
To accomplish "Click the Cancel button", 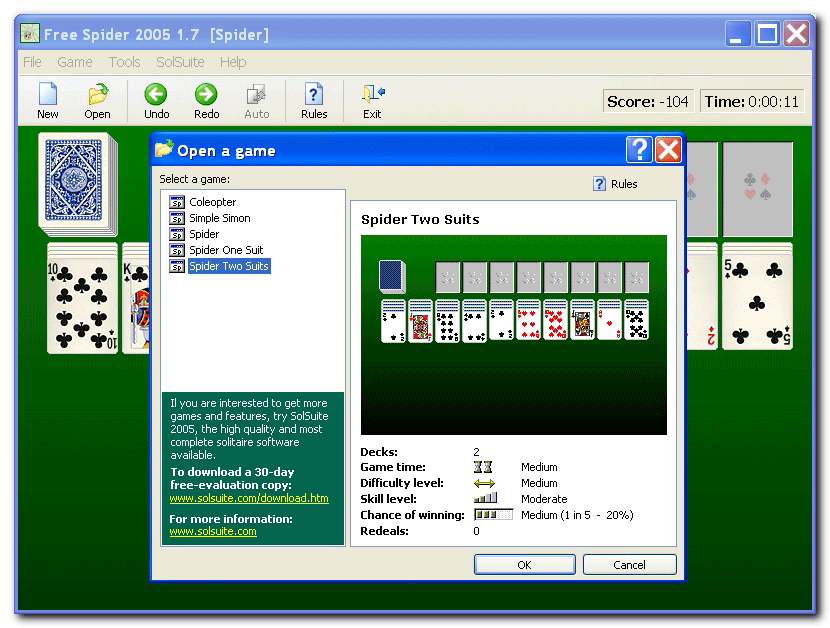I will [629, 564].
